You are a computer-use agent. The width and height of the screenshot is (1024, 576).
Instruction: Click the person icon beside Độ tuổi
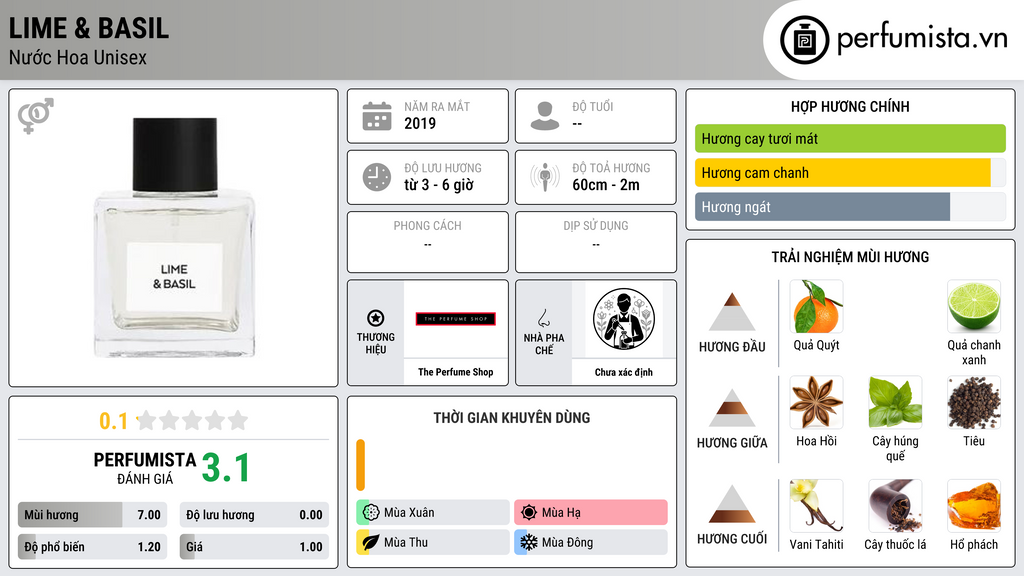(x=545, y=116)
